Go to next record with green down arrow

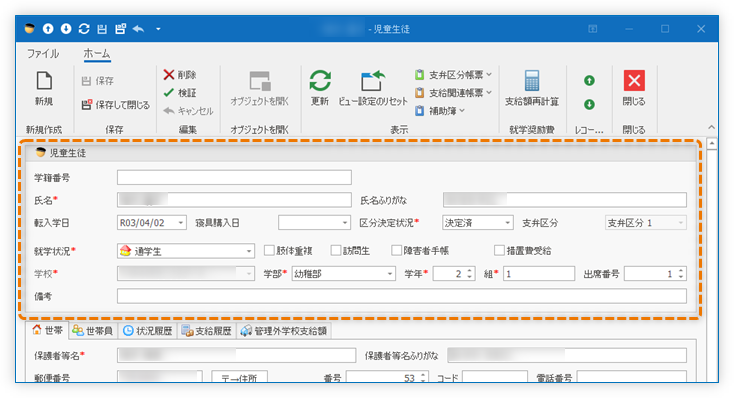coord(589,104)
